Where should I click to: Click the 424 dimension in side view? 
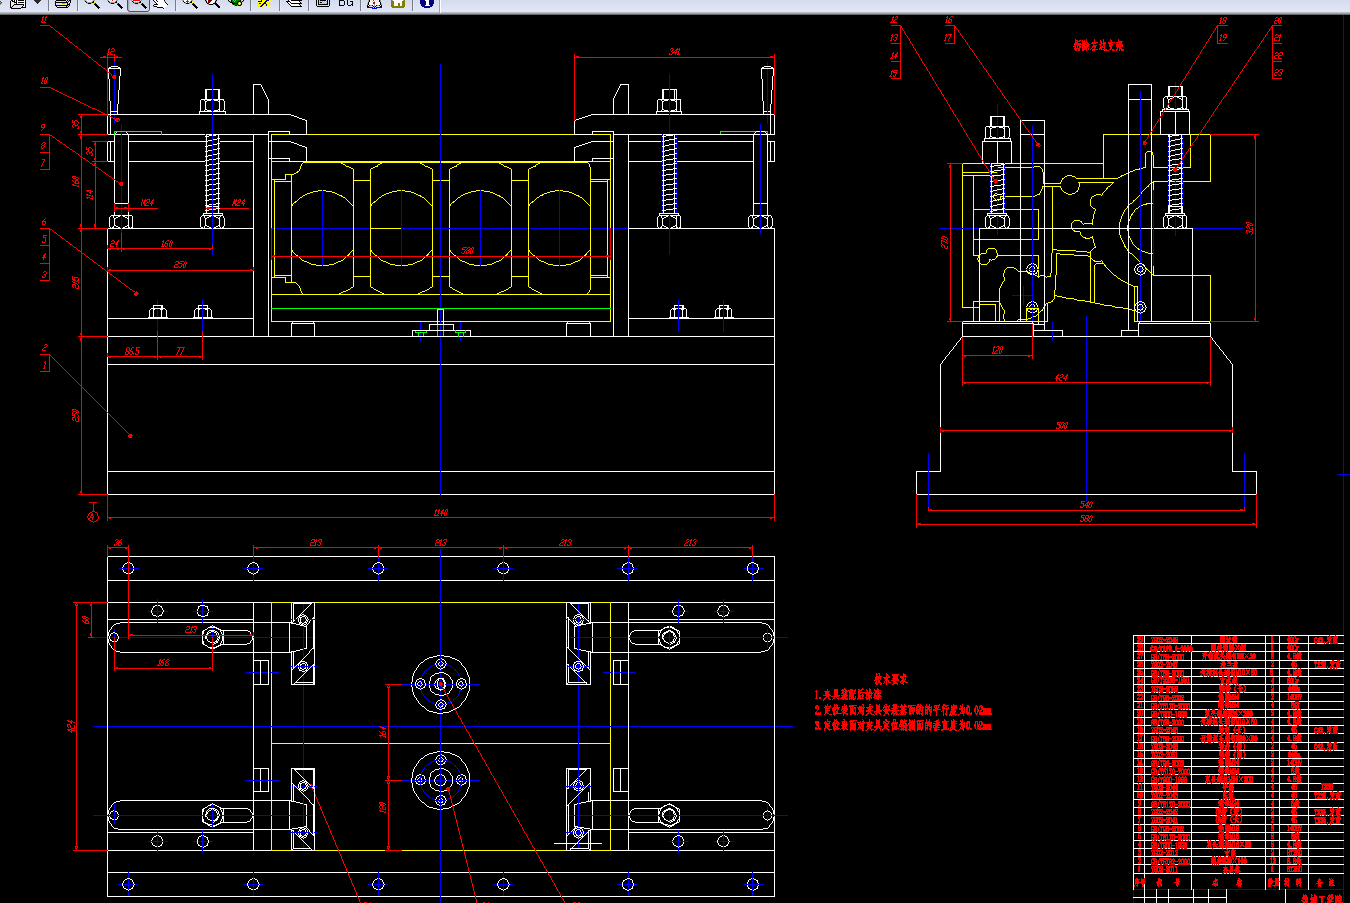[1061, 378]
